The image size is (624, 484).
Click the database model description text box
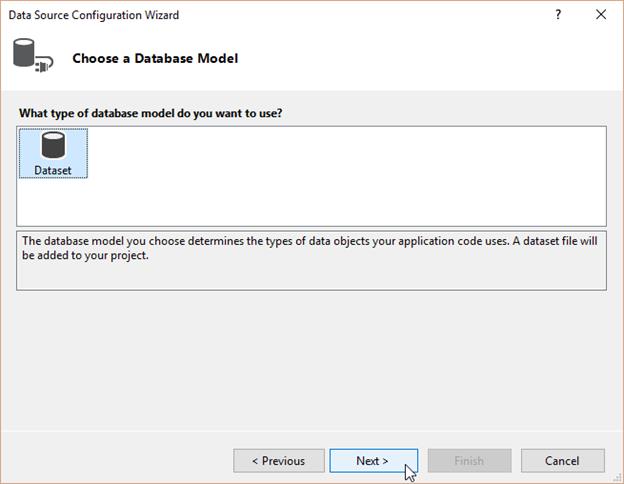pos(312,261)
